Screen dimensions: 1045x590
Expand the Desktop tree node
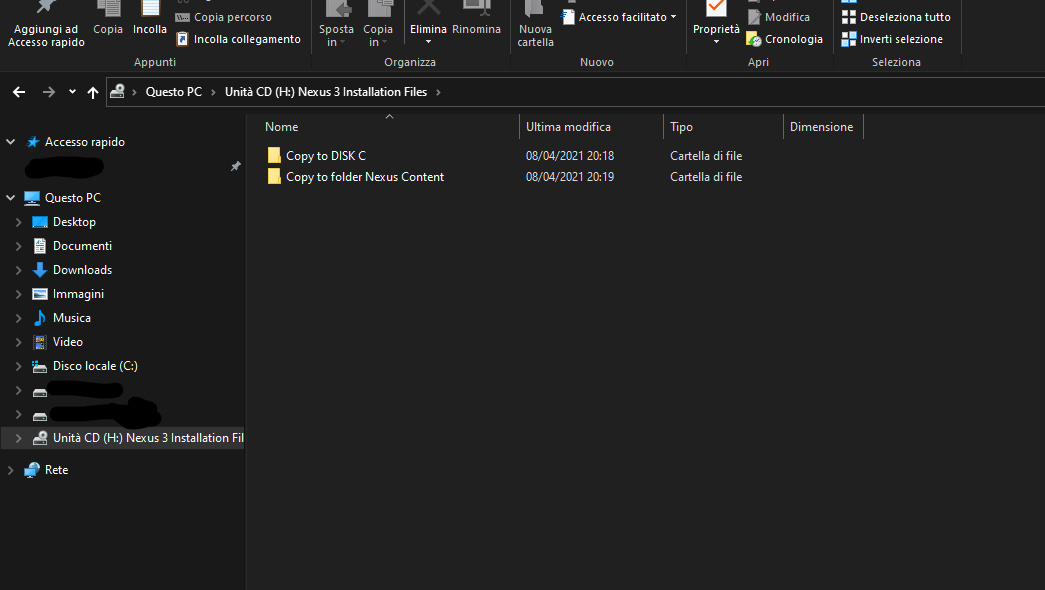[19, 222]
